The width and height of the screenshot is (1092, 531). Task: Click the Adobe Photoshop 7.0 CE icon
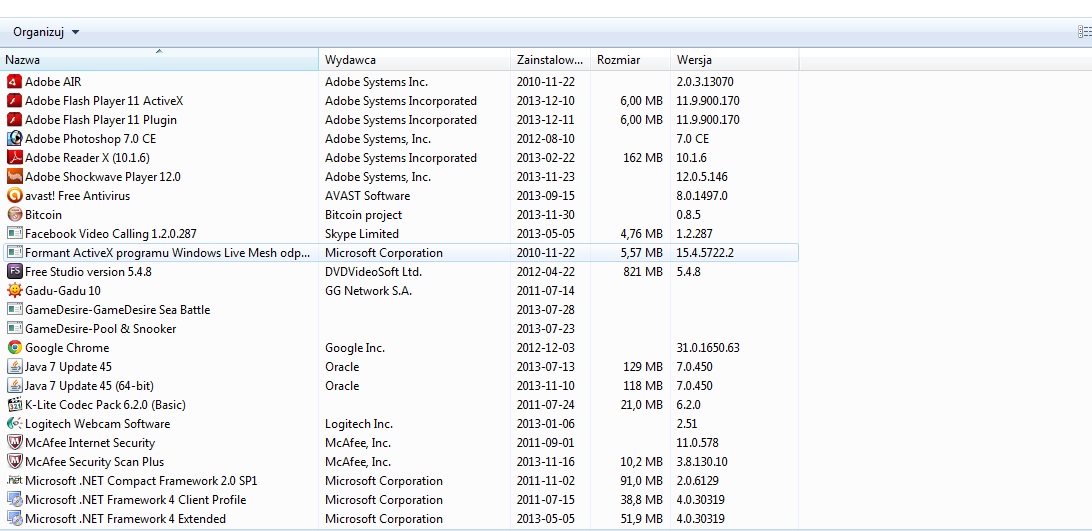tap(15, 139)
